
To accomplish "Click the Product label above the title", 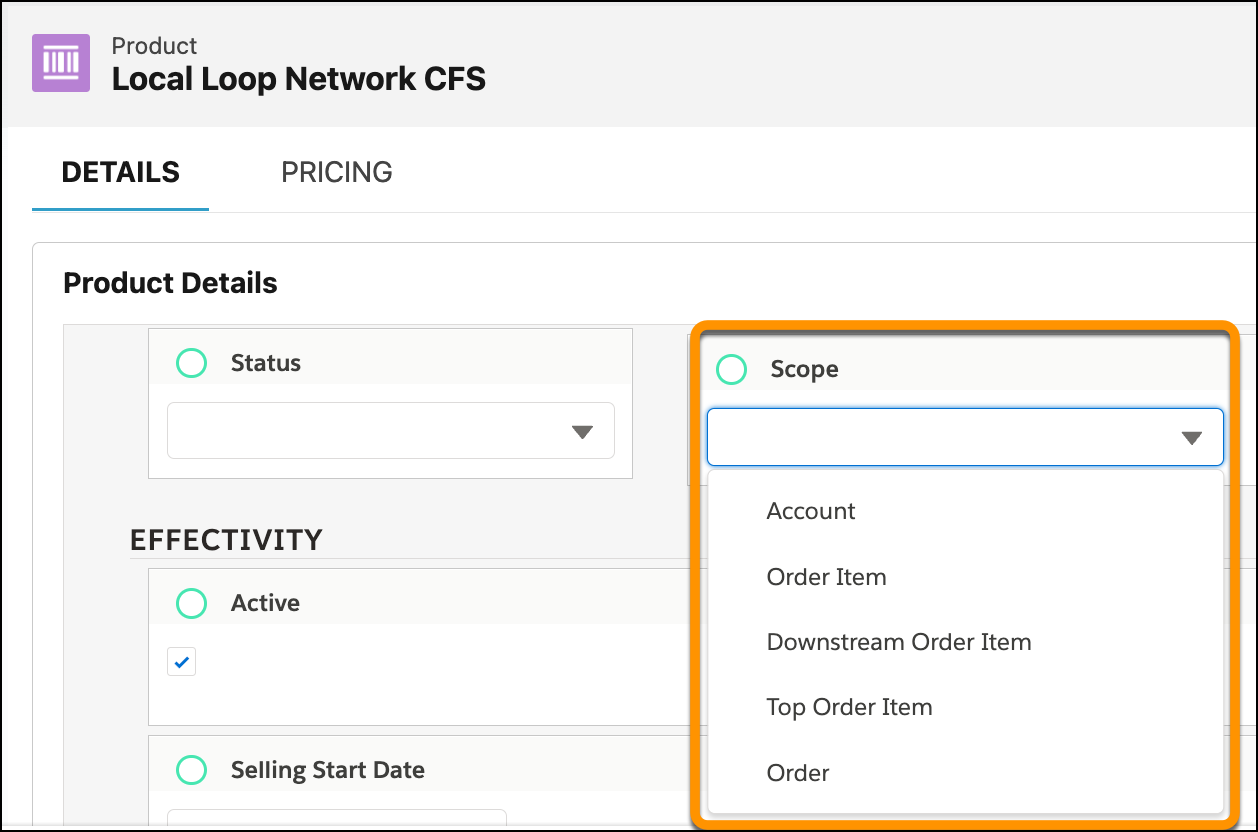I will pos(155,46).
